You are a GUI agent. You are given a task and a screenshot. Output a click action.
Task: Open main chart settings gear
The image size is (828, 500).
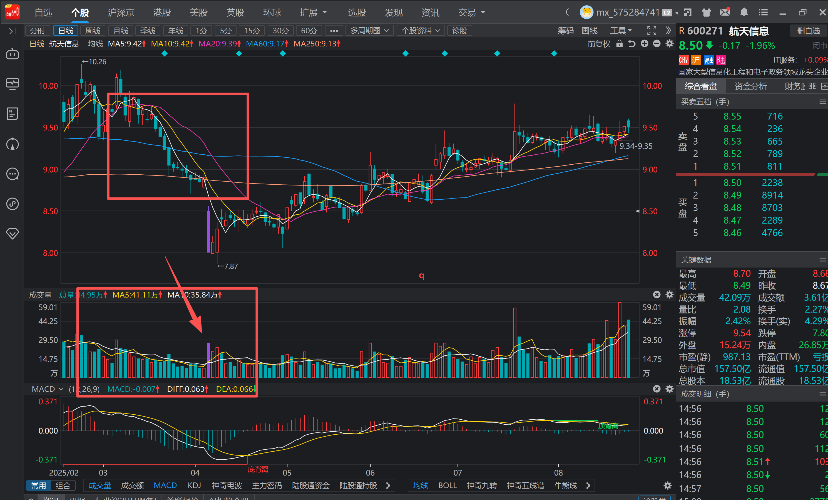coord(670,44)
